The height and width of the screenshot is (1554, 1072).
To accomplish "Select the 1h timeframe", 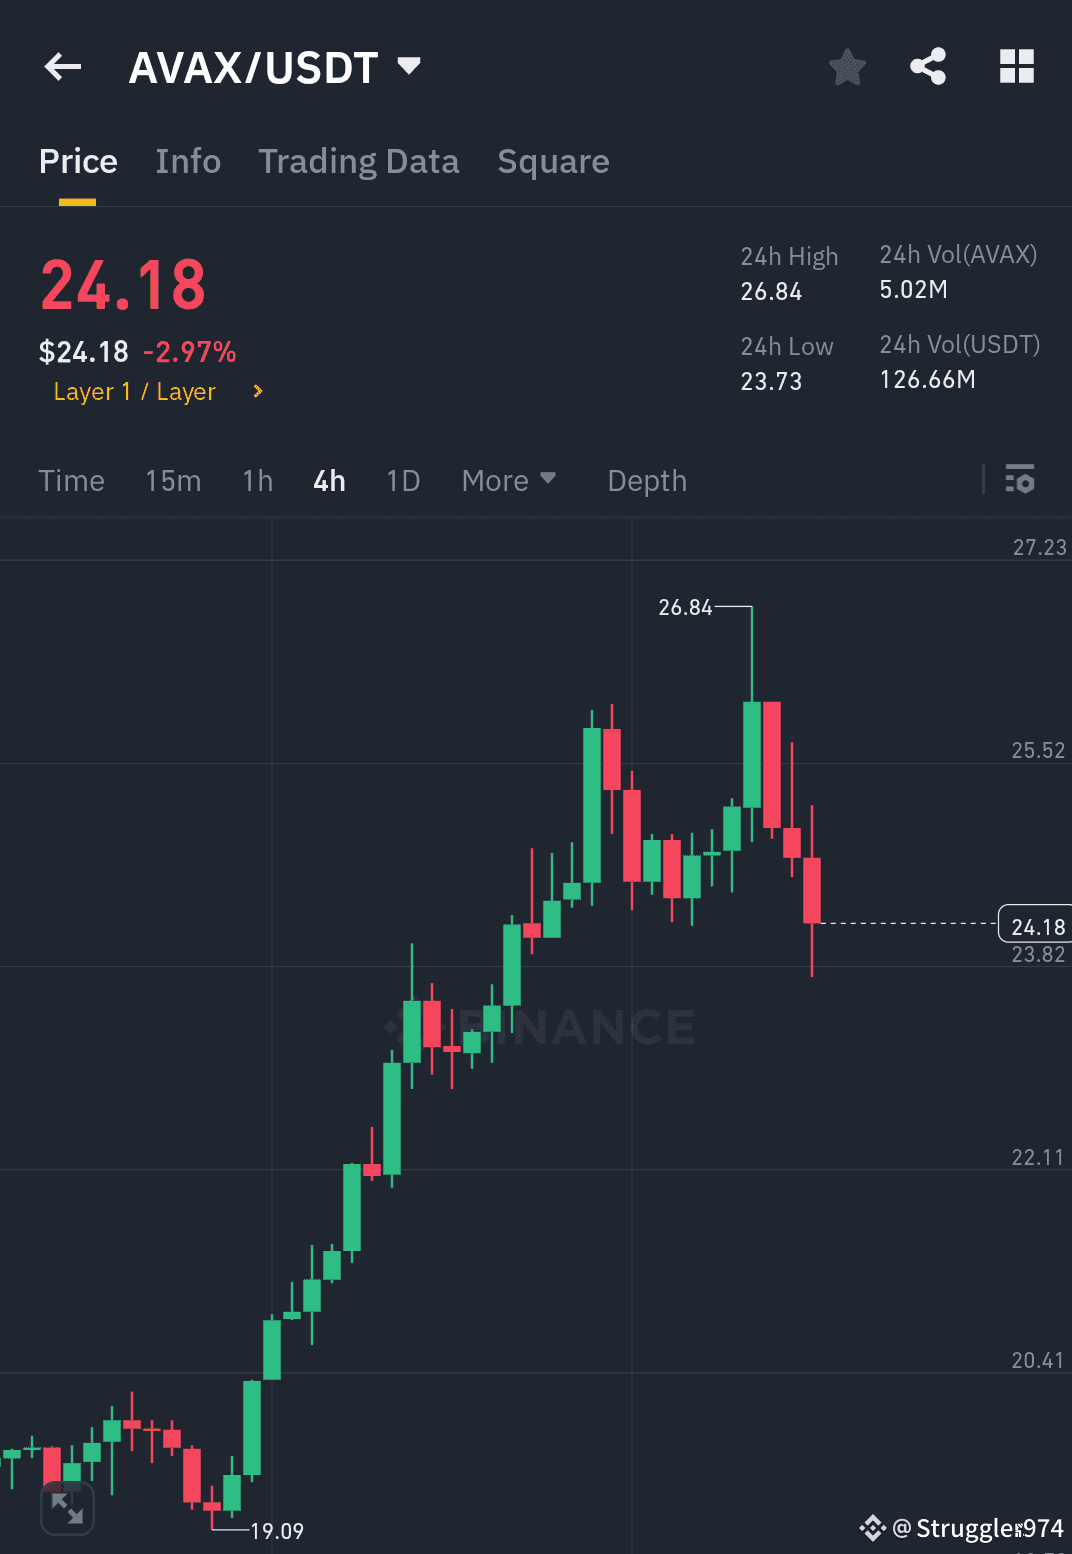I will 256,481.
